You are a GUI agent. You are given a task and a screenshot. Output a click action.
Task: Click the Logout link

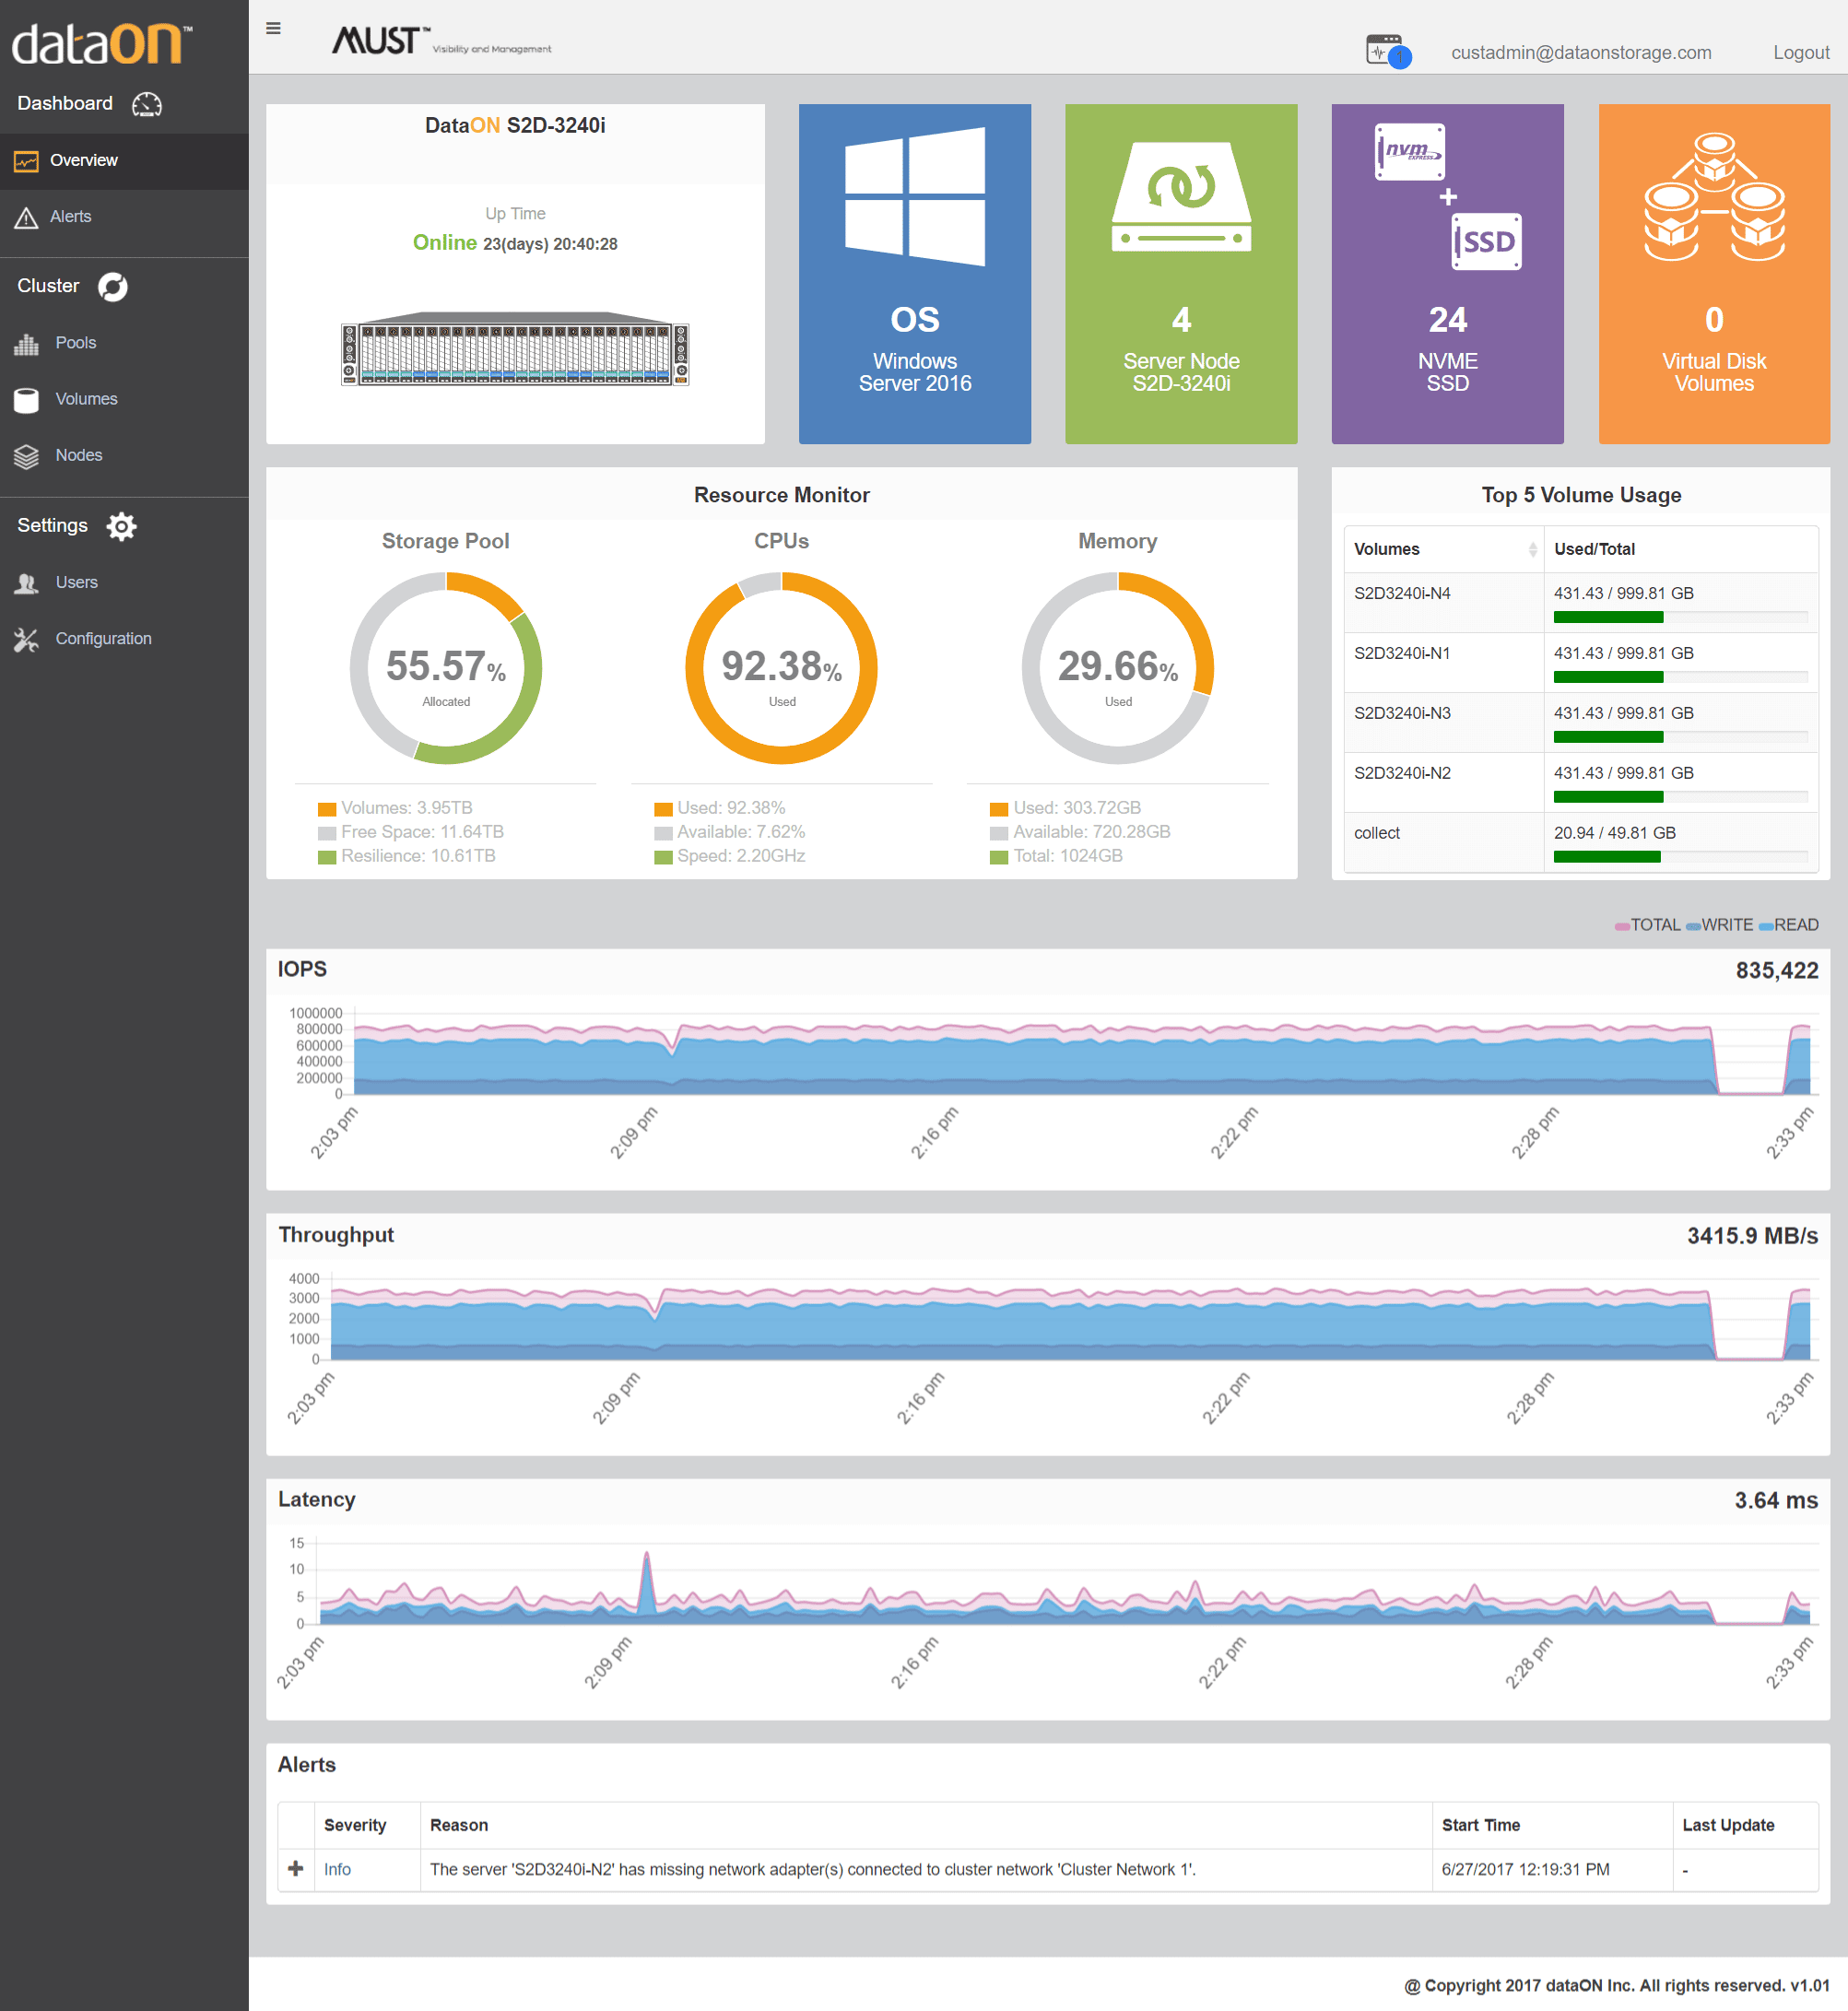(1800, 52)
